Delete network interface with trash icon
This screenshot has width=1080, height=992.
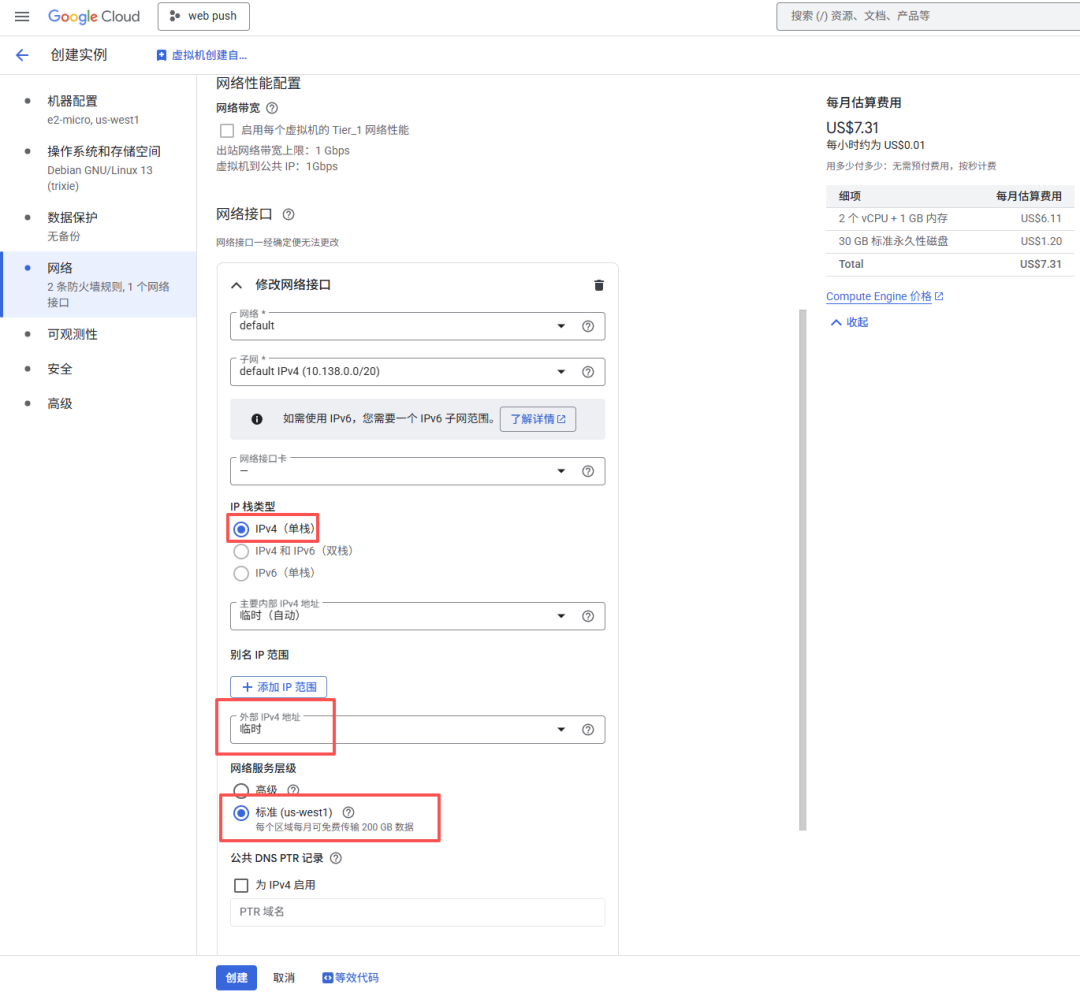click(599, 285)
